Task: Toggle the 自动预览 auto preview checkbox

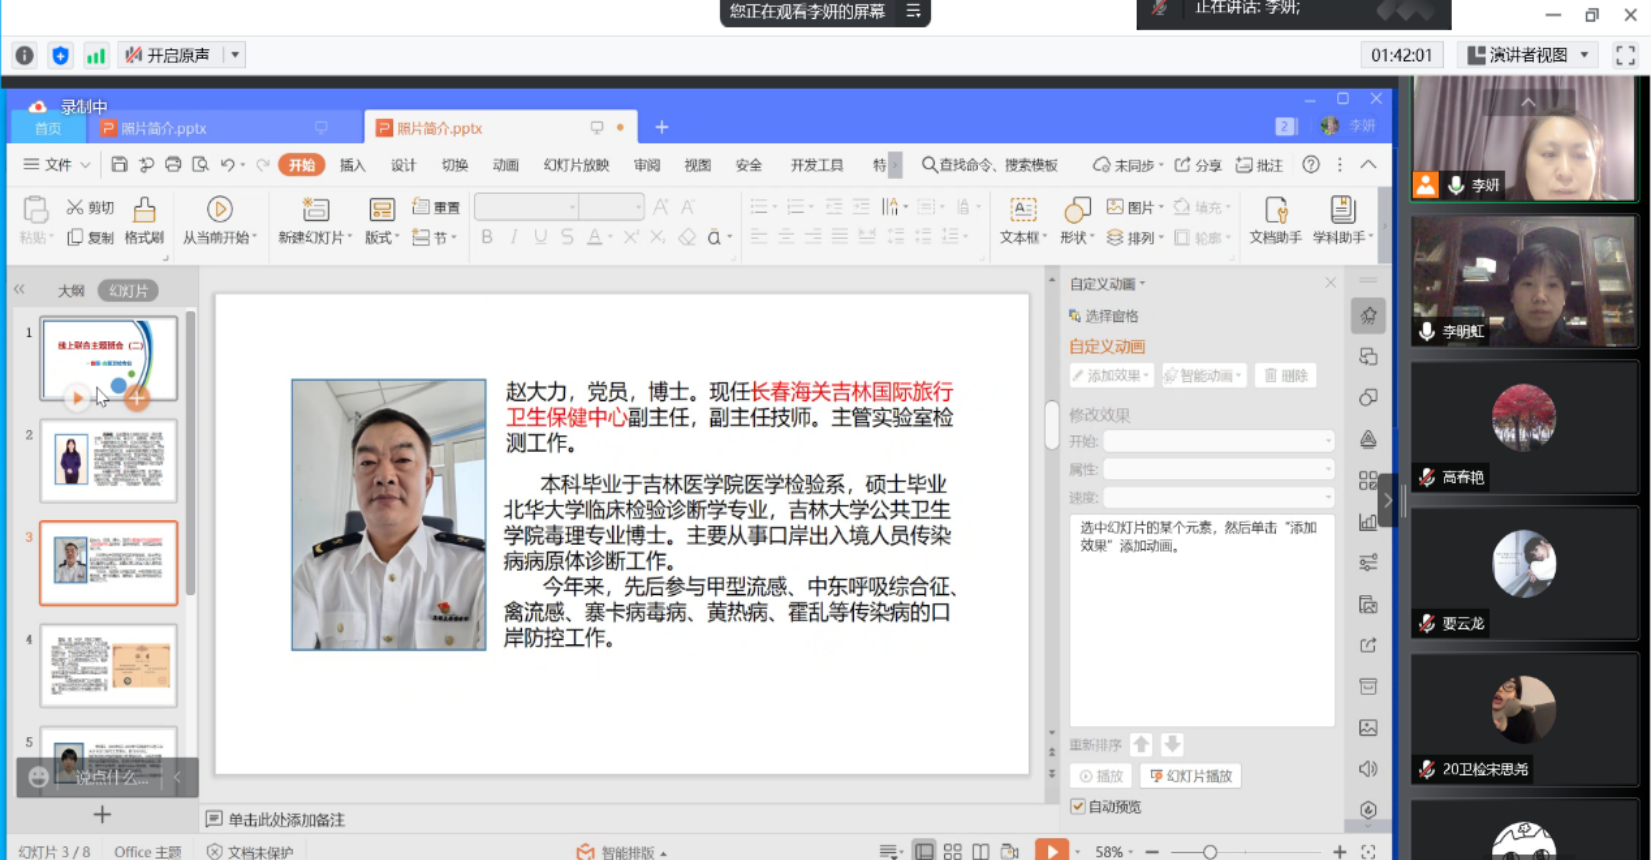Action: click(1078, 807)
